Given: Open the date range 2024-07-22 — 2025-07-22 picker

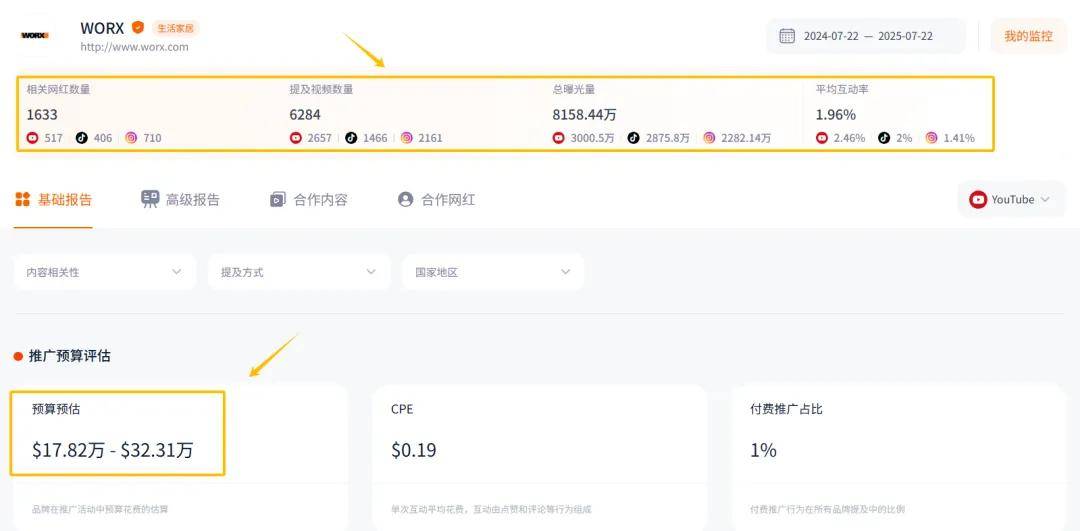Looking at the screenshot, I should [866, 36].
